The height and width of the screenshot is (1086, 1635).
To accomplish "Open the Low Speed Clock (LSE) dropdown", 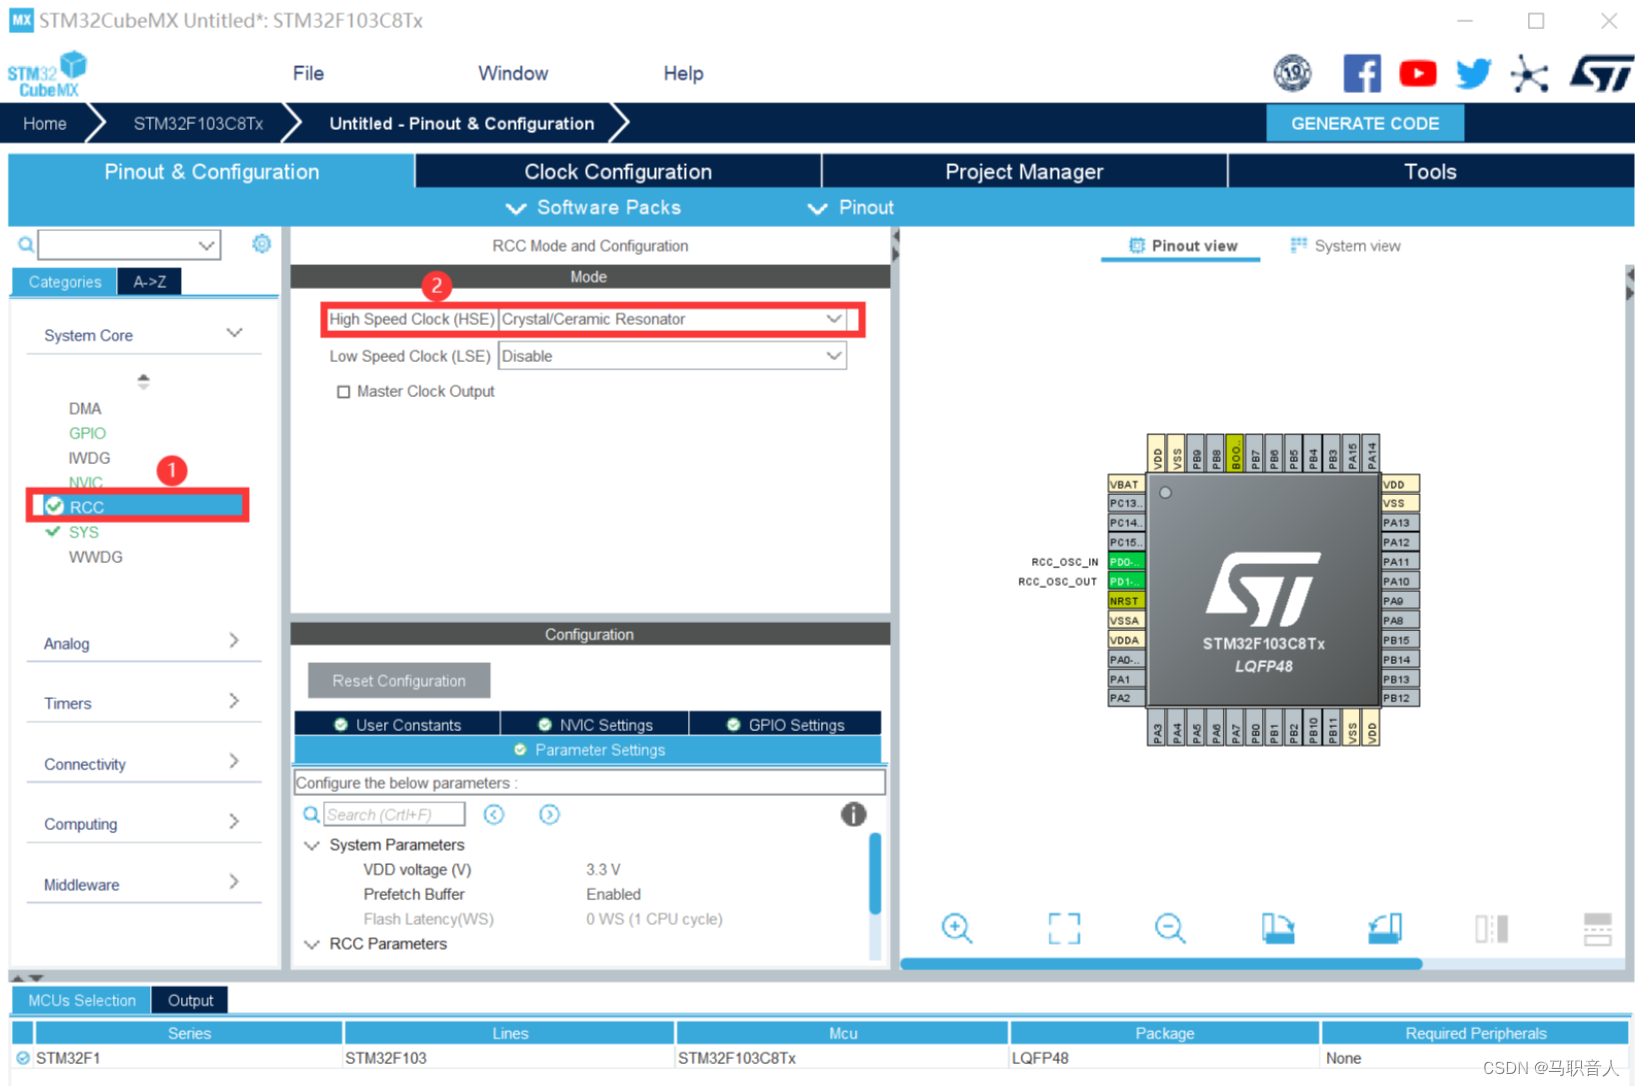I will coord(672,356).
